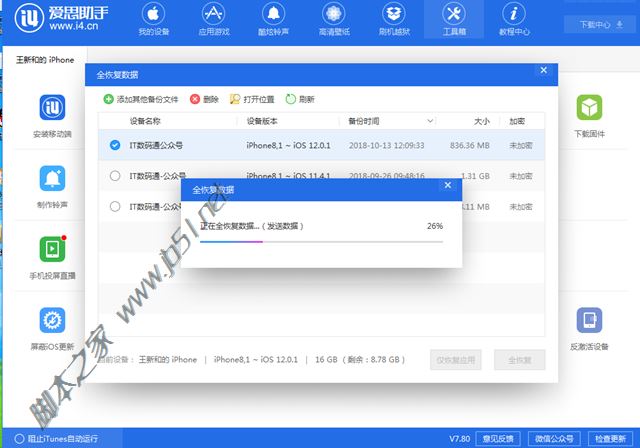The height and width of the screenshot is (448, 640).
Task: Click the 1.31 GB size cell
Action: click(x=475, y=176)
